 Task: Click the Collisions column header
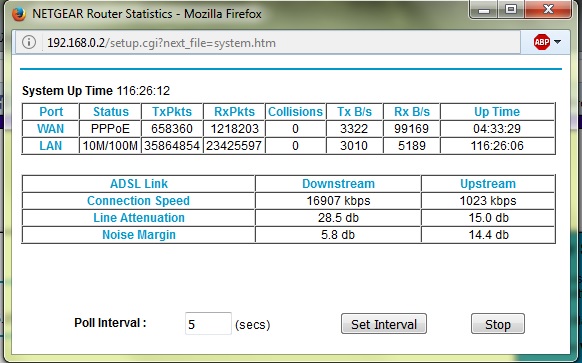point(295,112)
